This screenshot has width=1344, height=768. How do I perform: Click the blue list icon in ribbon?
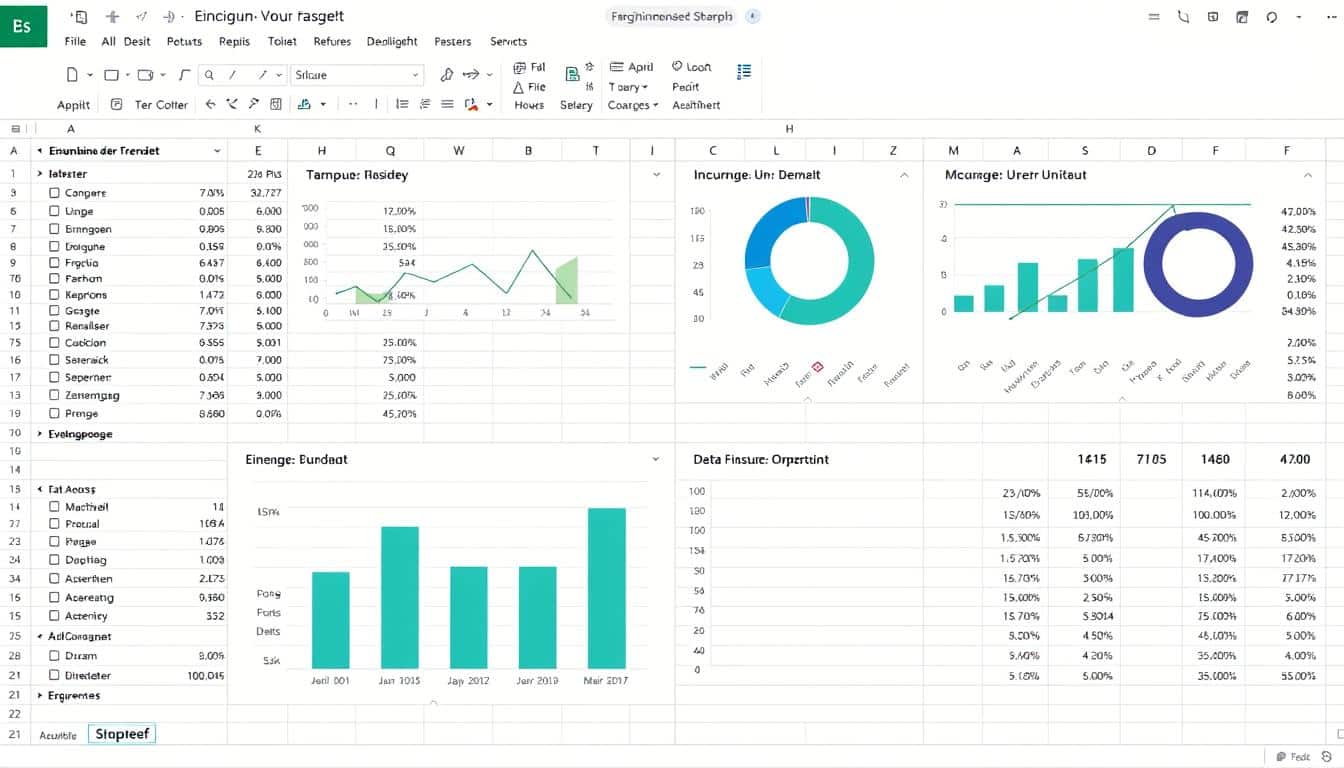point(744,71)
